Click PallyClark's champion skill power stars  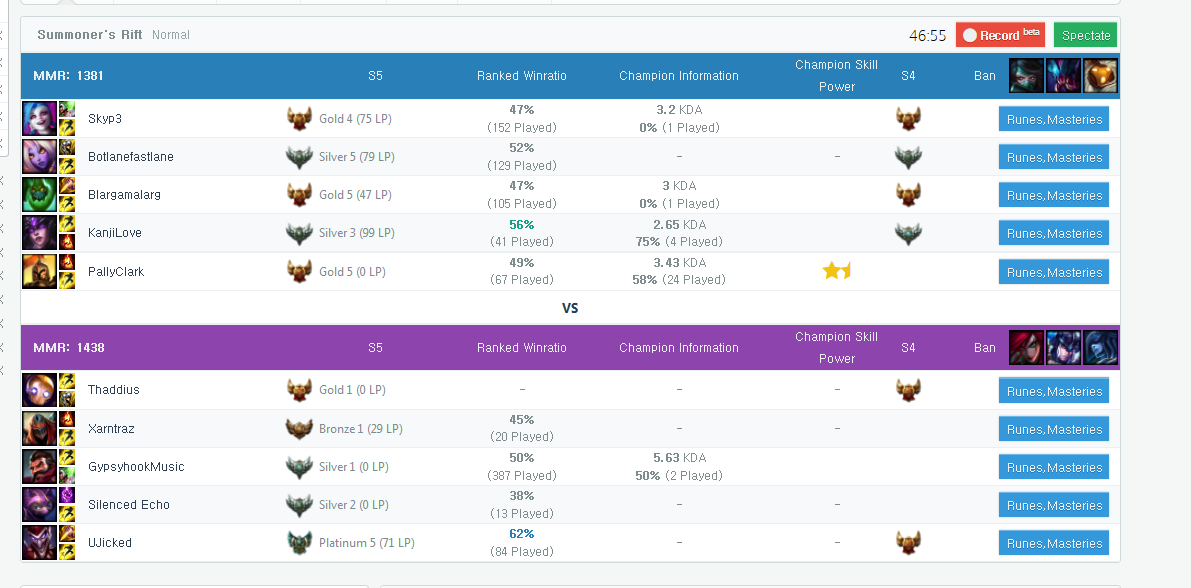(836, 270)
